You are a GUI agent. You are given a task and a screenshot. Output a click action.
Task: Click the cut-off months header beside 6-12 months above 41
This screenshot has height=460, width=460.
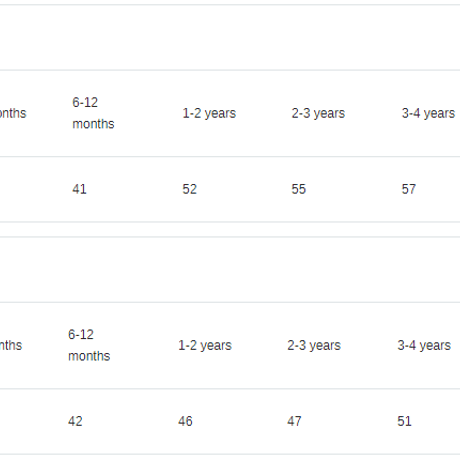[13, 113]
